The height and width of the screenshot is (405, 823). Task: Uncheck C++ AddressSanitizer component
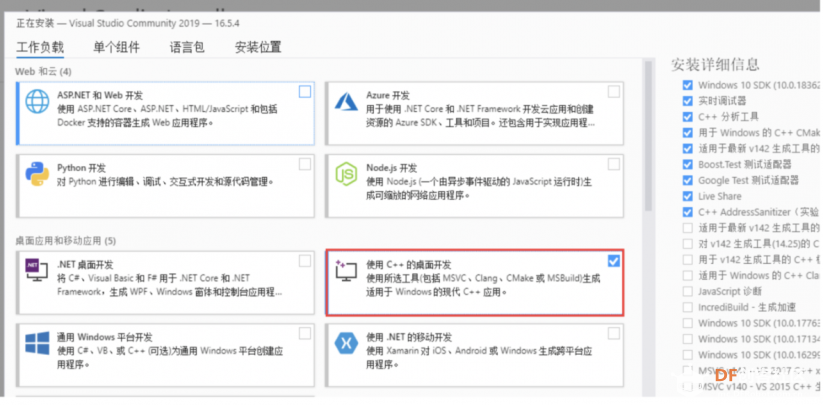pos(688,212)
